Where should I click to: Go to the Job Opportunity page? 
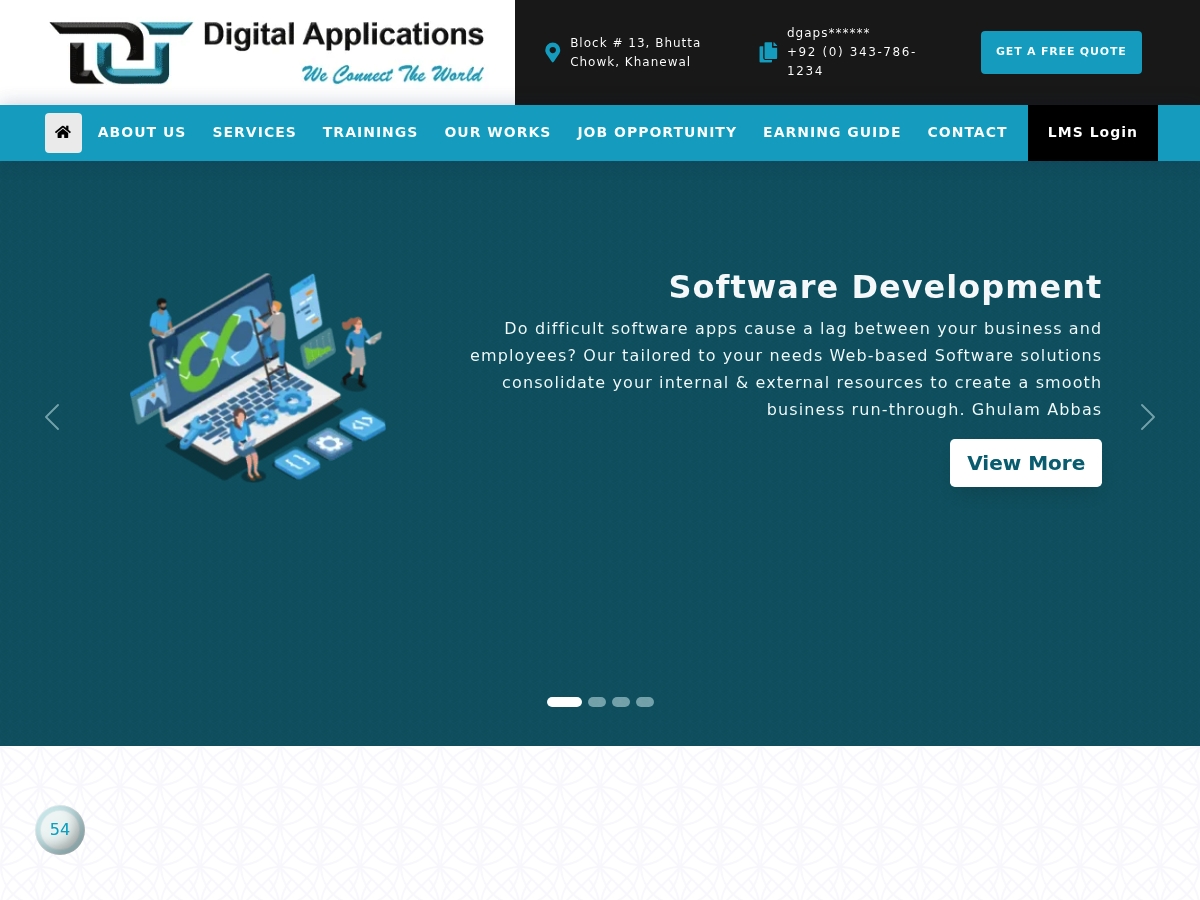tap(657, 132)
